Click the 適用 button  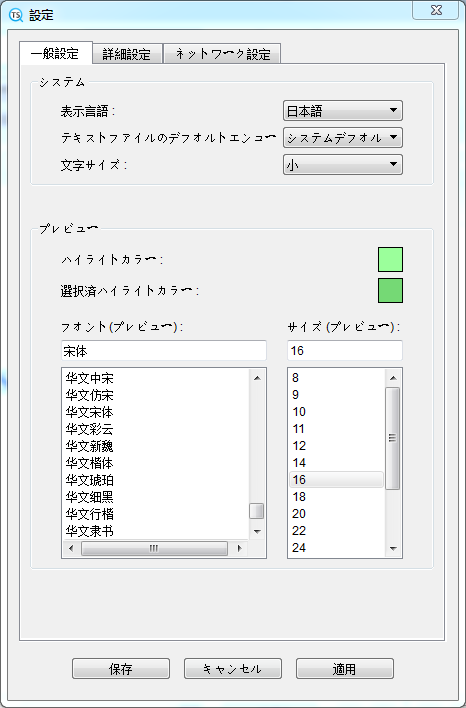tap(345, 669)
